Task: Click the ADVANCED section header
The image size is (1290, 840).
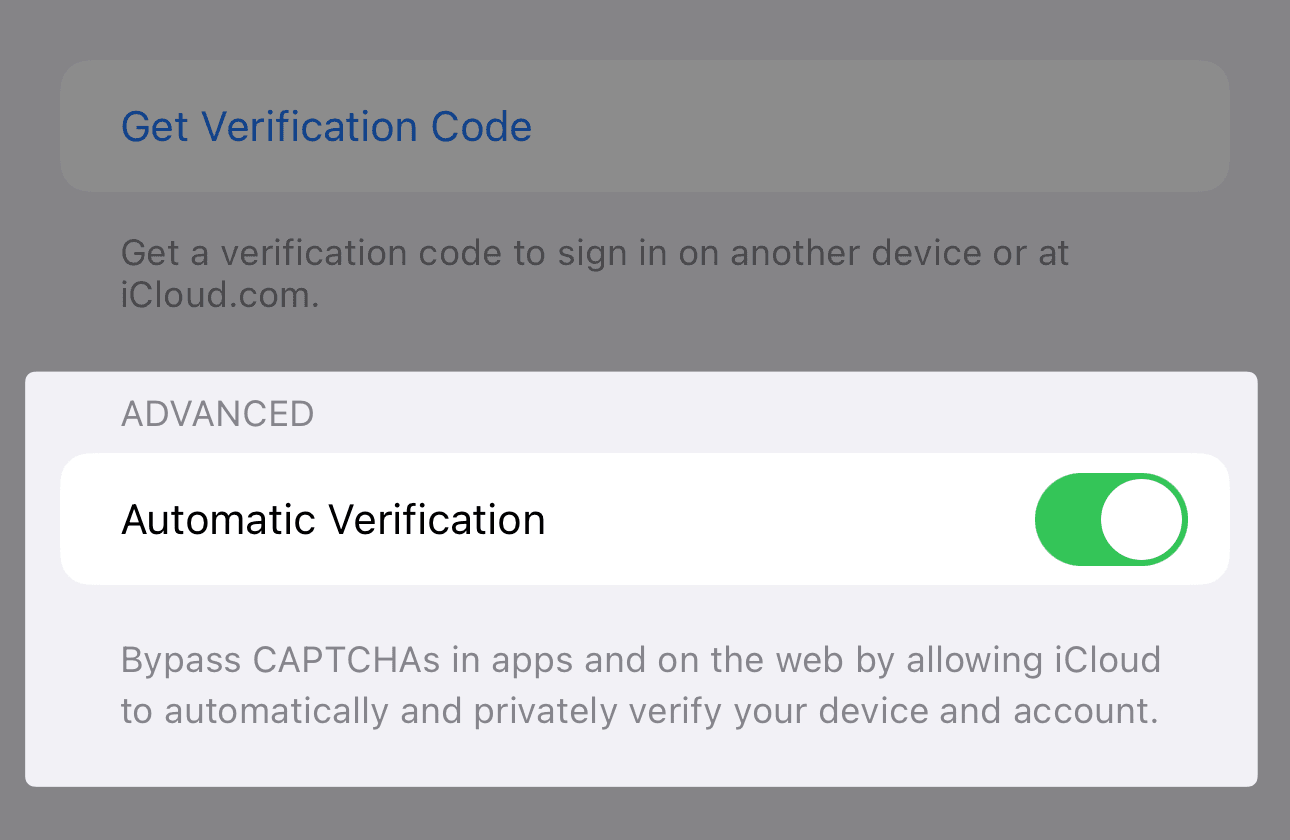Action: (x=217, y=413)
